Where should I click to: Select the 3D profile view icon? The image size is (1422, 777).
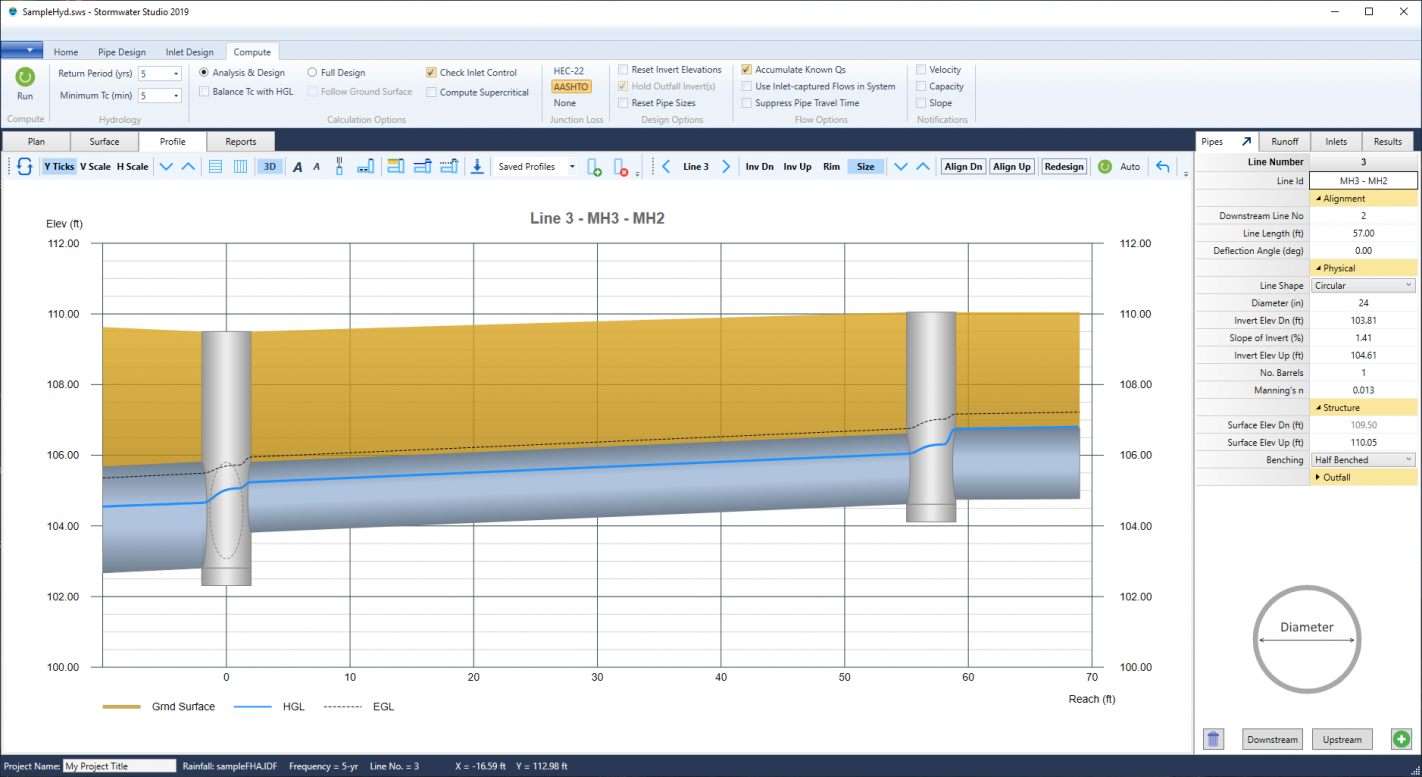[x=269, y=166]
